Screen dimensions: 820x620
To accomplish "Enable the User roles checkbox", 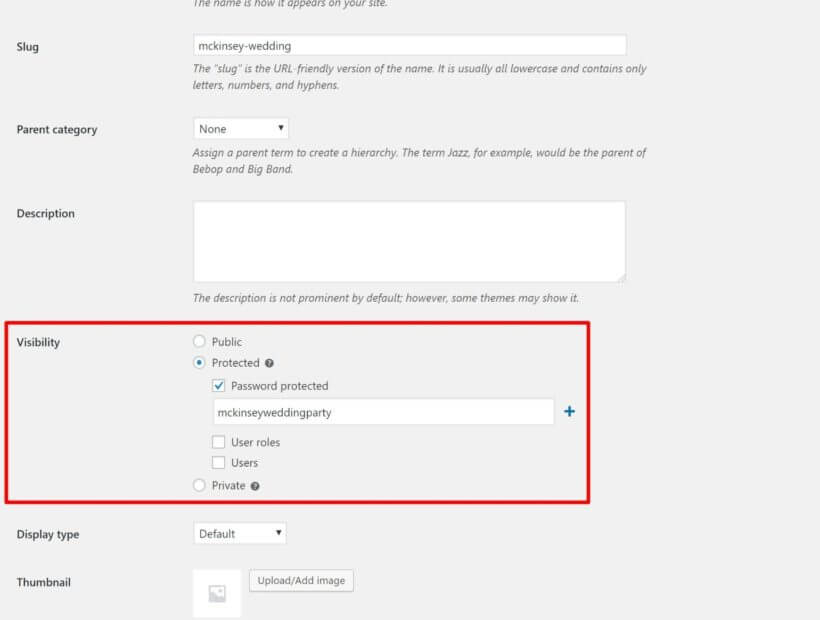I will tap(217, 441).
